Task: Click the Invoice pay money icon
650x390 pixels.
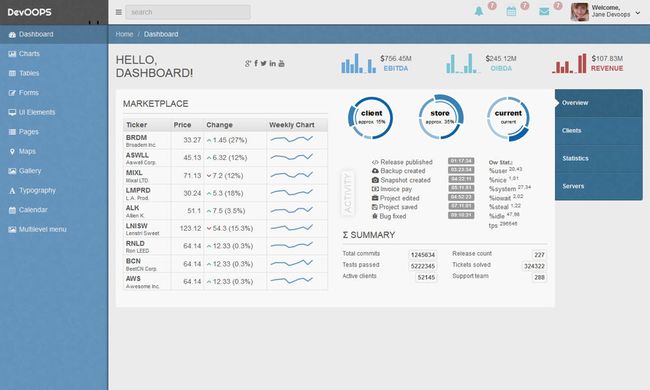Action: tap(375, 189)
